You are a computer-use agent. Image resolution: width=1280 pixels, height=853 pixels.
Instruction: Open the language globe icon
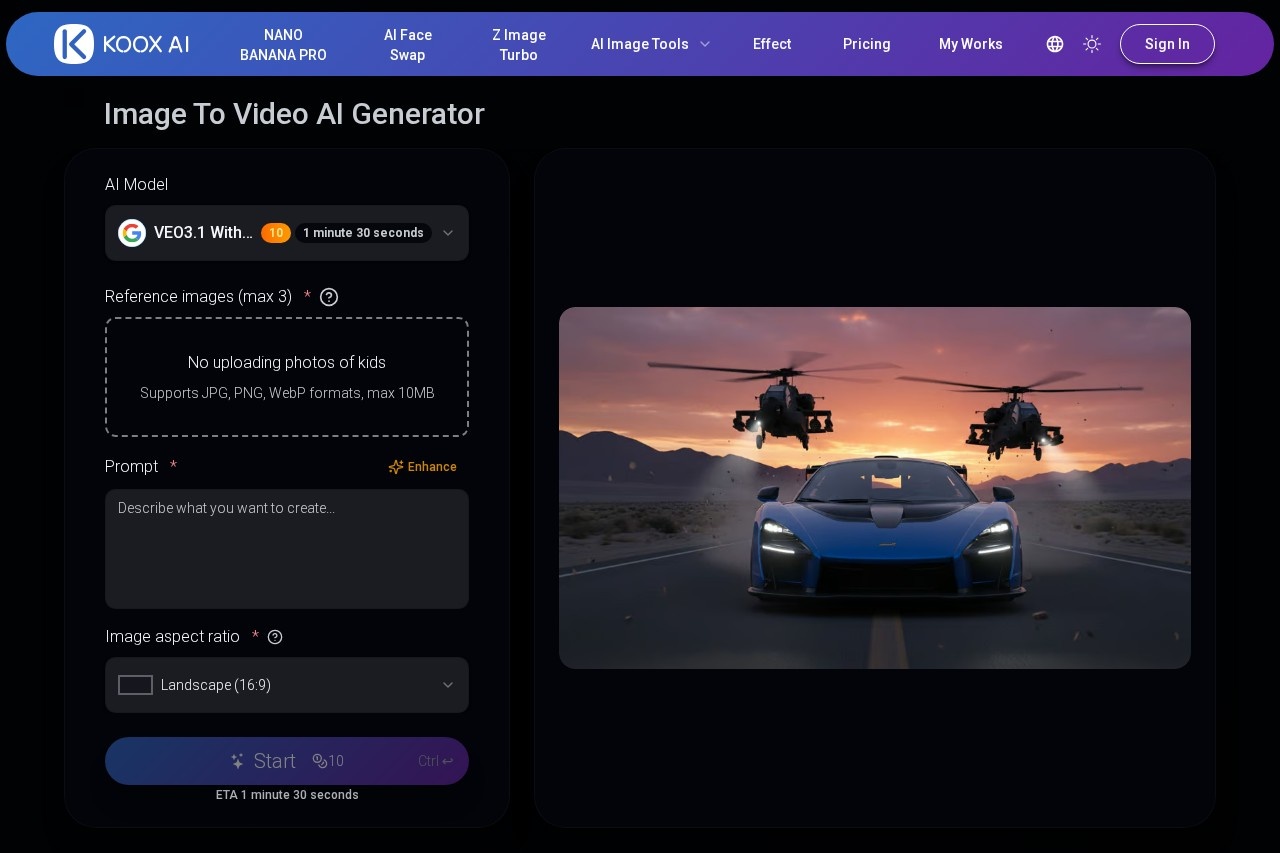pos(1055,44)
